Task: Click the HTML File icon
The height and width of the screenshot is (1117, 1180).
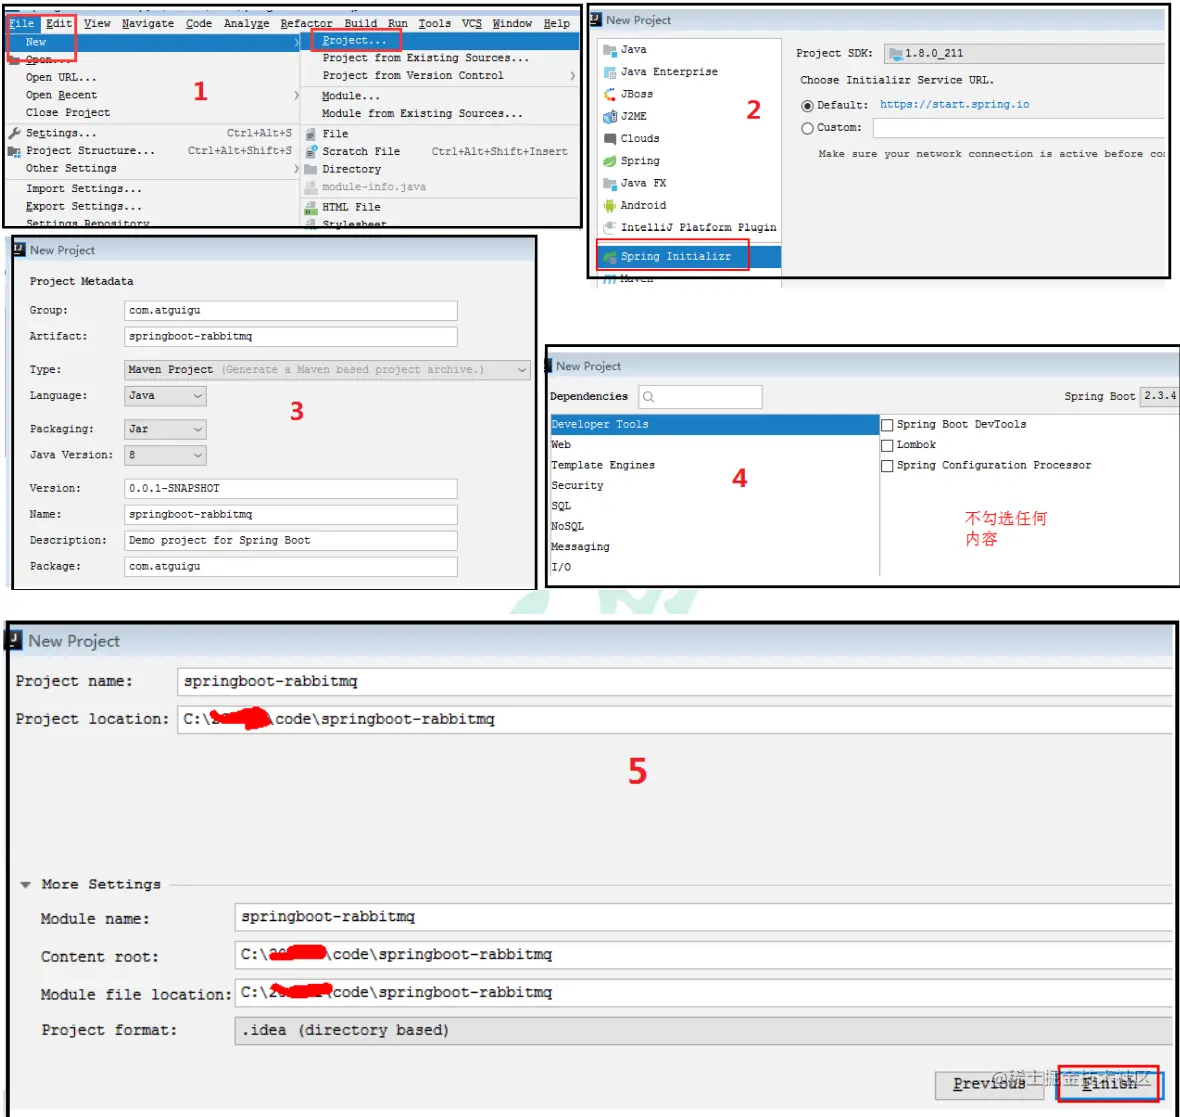Action: 310,207
